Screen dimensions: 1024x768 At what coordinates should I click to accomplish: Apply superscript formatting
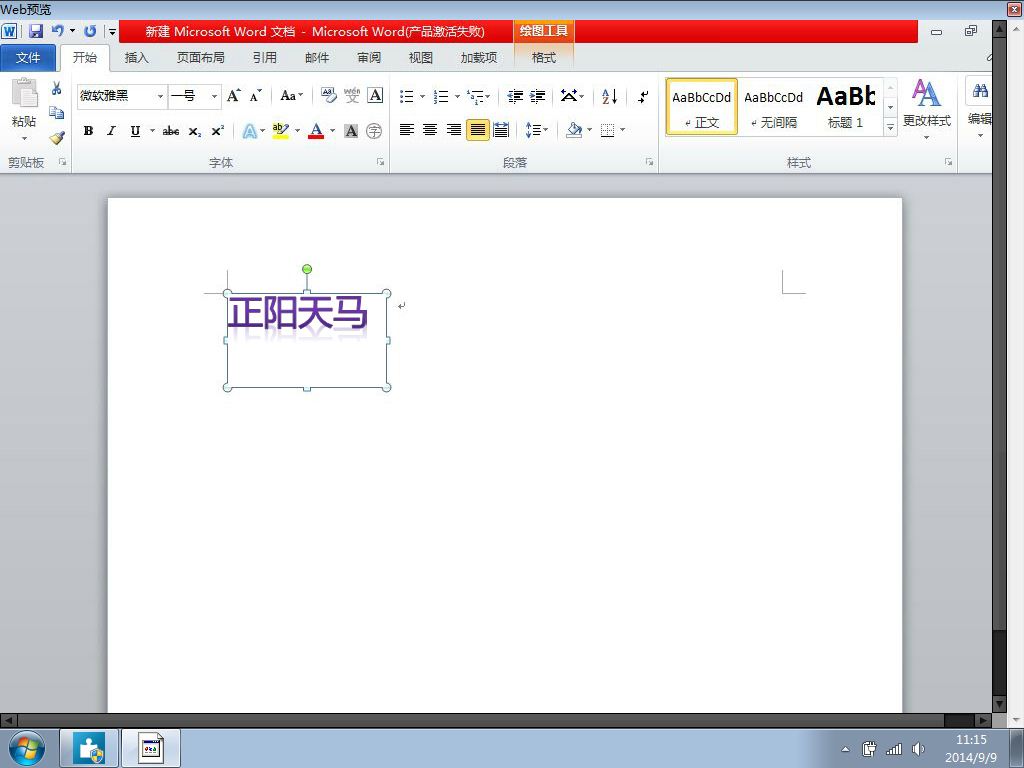click(x=218, y=131)
